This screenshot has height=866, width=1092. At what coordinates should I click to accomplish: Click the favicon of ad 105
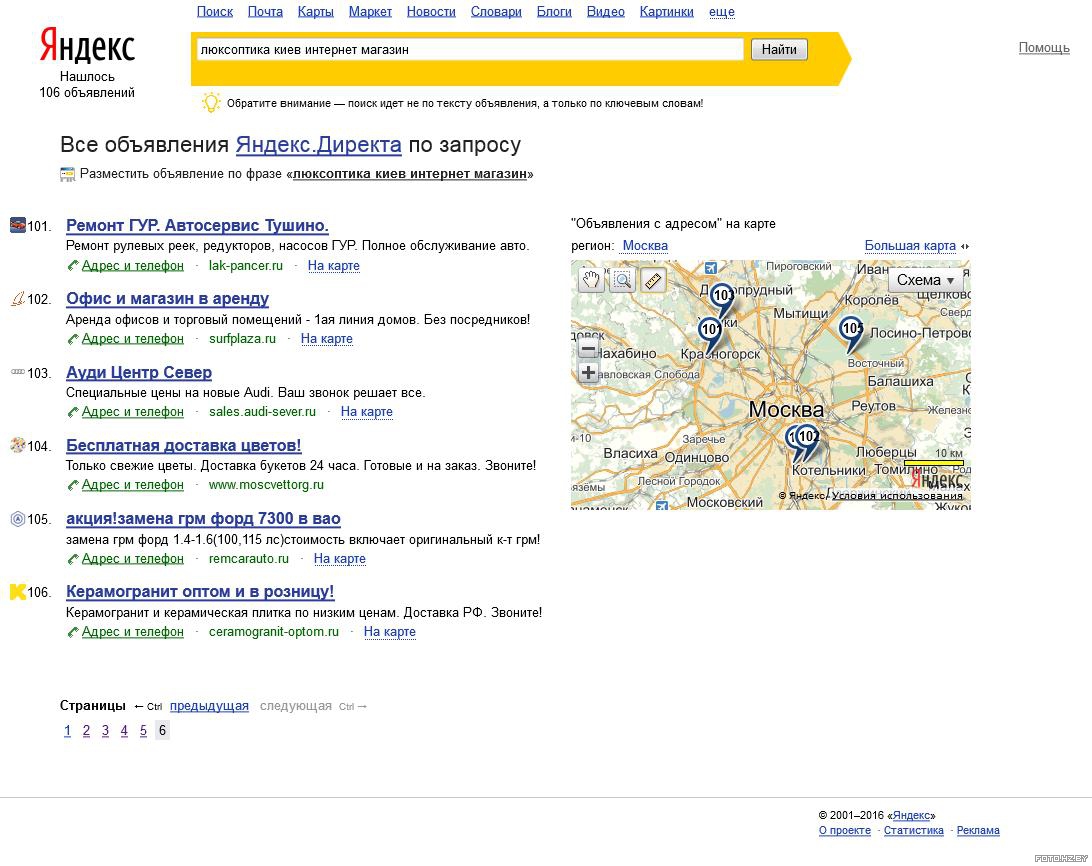pos(18,519)
